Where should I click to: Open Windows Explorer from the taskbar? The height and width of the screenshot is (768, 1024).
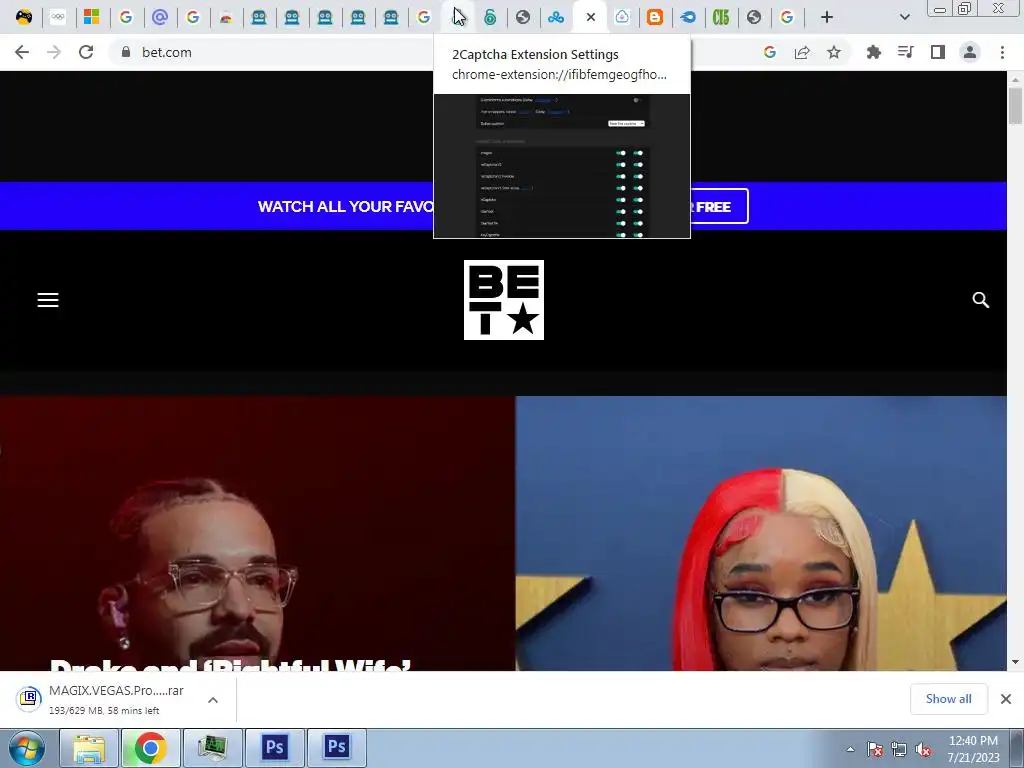88,748
